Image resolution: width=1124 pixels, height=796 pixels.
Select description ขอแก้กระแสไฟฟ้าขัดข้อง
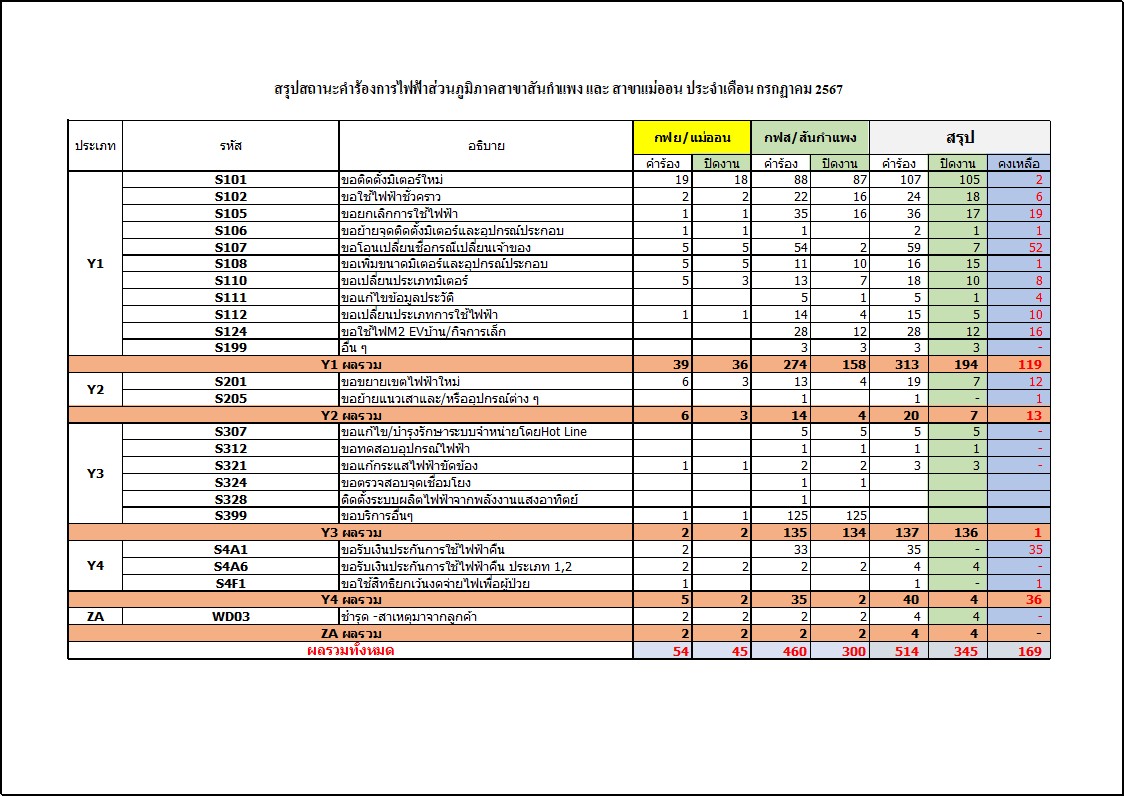pyautogui.click(x=409, y=465)
